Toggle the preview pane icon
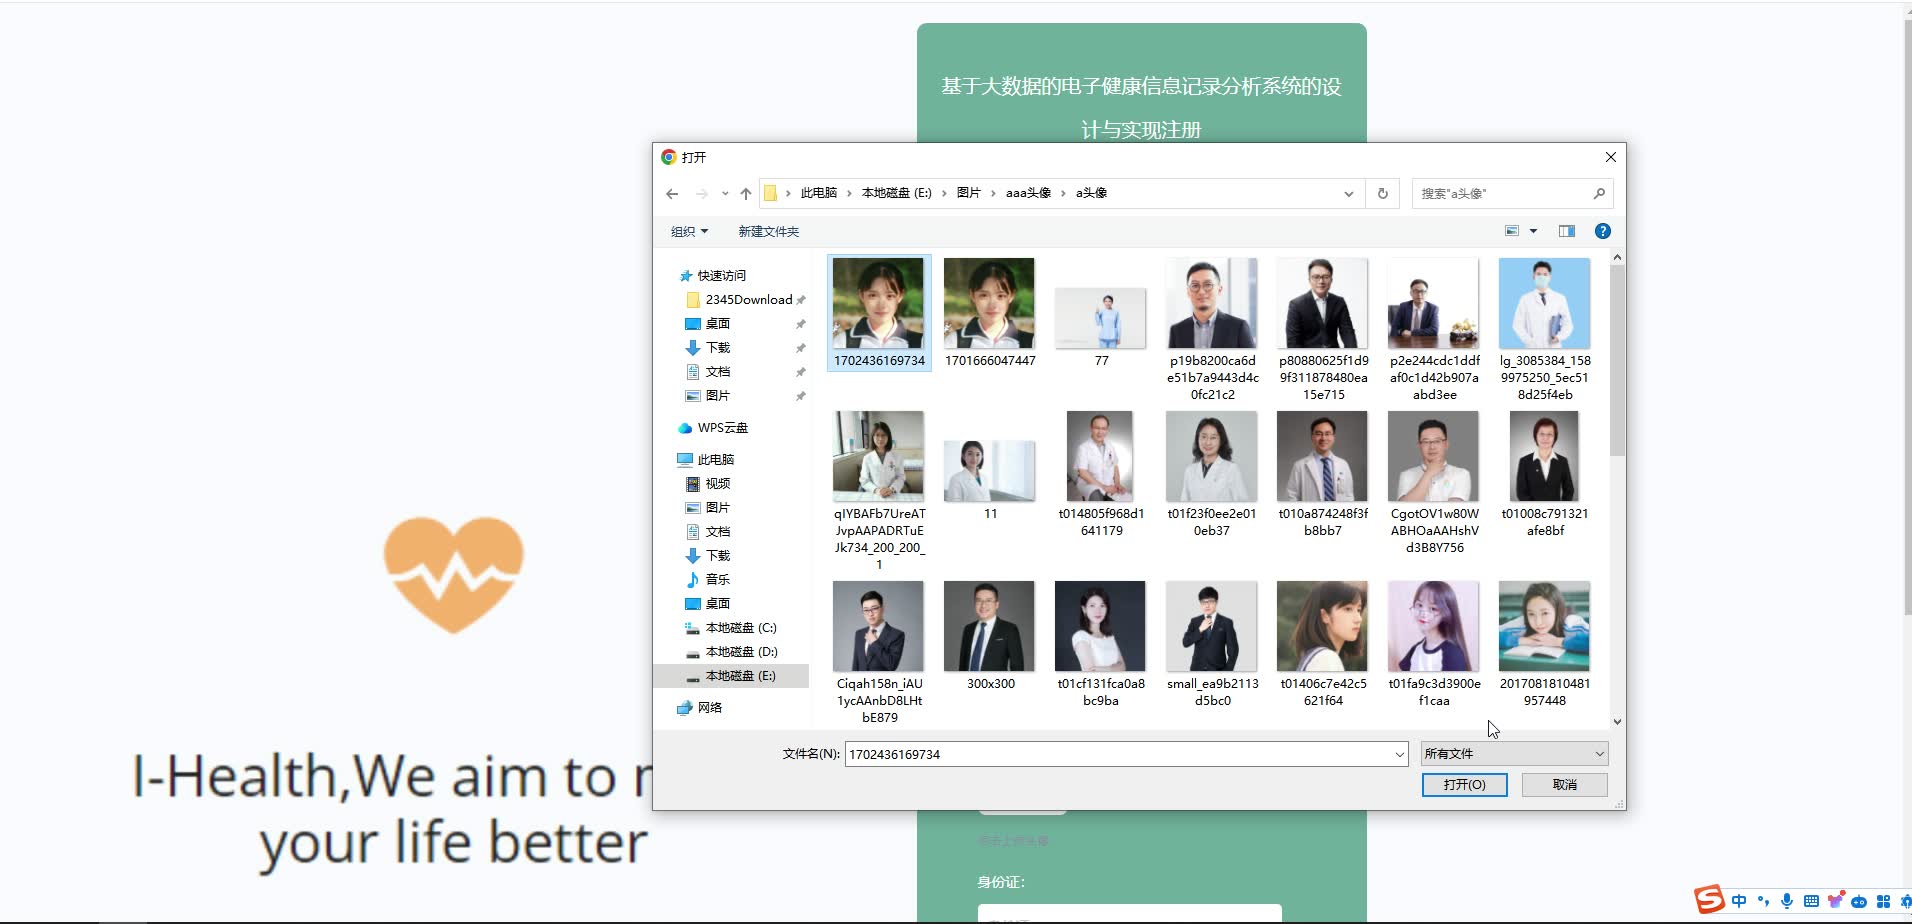 tap(1566, 231)
